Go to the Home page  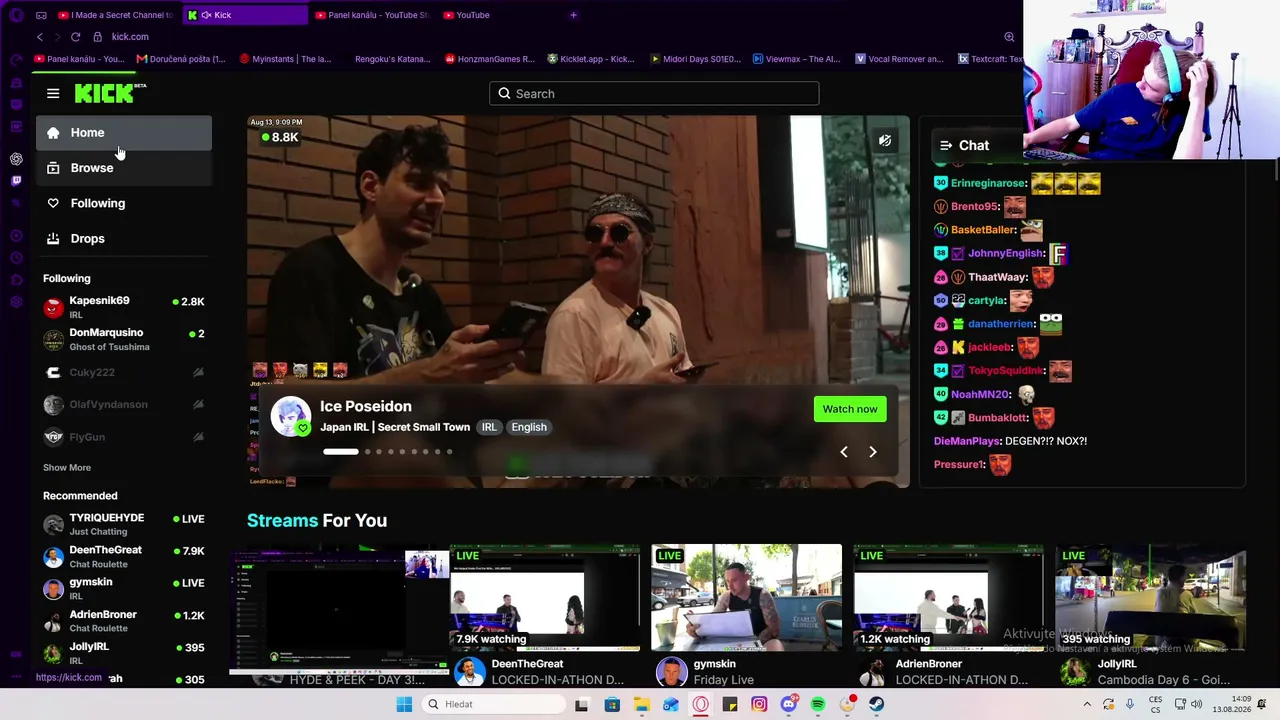tap(124, 133)
